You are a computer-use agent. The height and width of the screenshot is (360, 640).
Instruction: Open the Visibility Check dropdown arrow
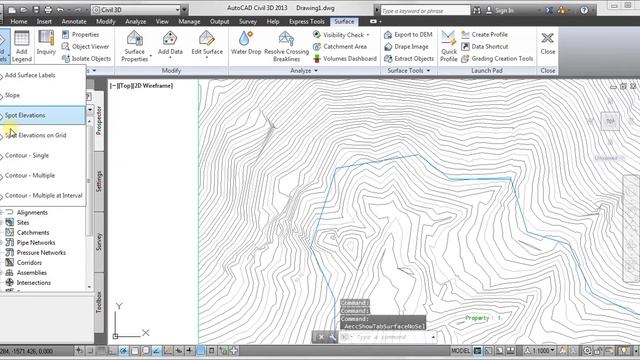coord(368,35)
